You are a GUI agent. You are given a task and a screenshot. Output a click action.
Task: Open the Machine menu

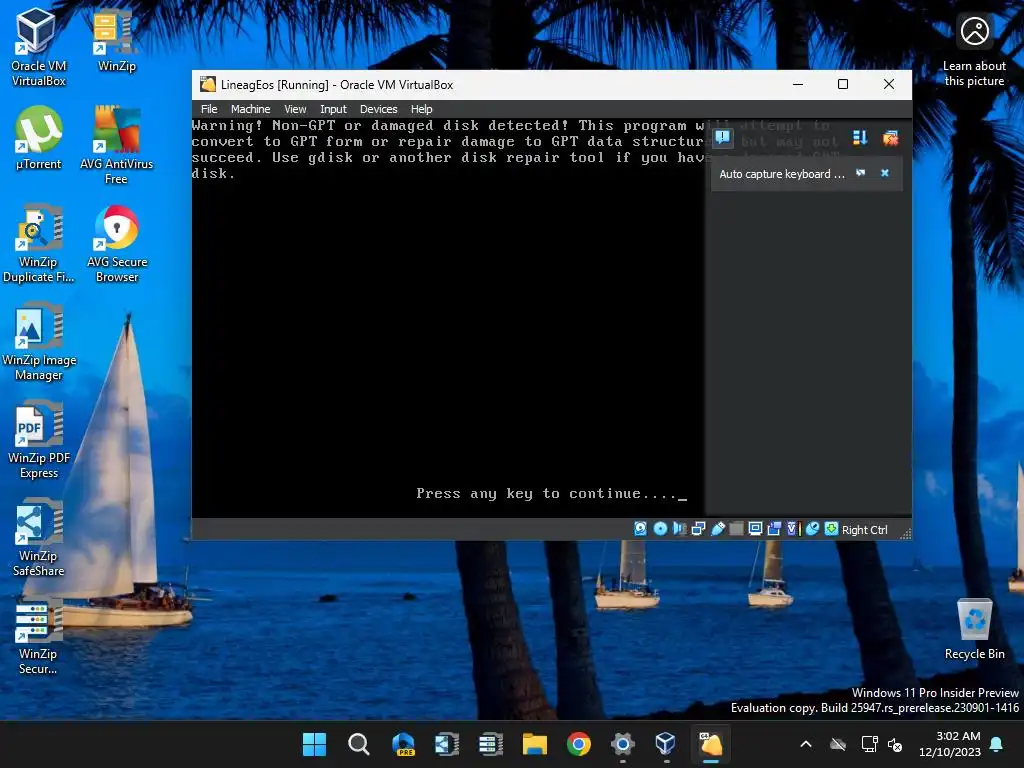[x=250, y=109]
